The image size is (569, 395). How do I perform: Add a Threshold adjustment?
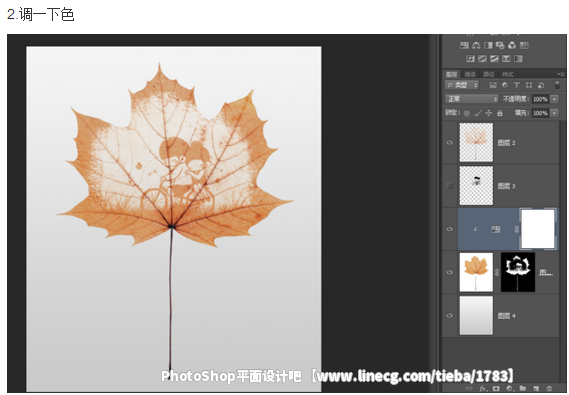pos(494,58)
